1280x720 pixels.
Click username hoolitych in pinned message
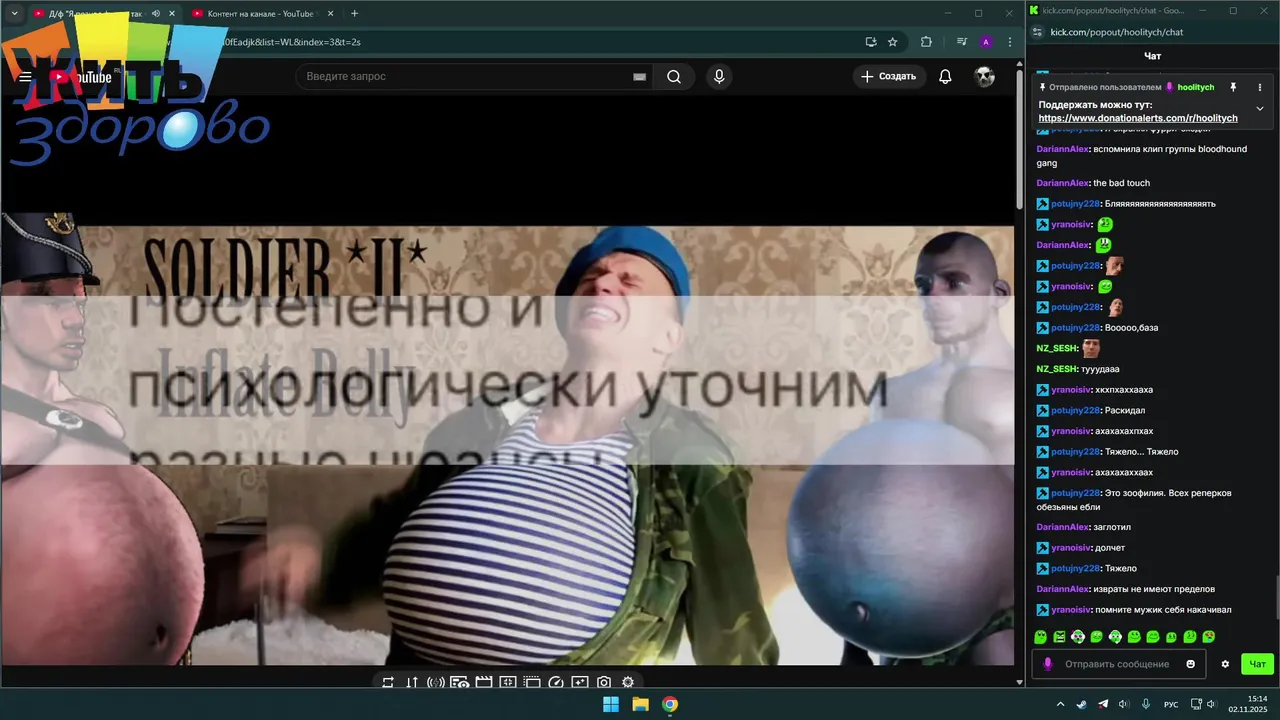pyautogui.click(x=1196, y=87)
